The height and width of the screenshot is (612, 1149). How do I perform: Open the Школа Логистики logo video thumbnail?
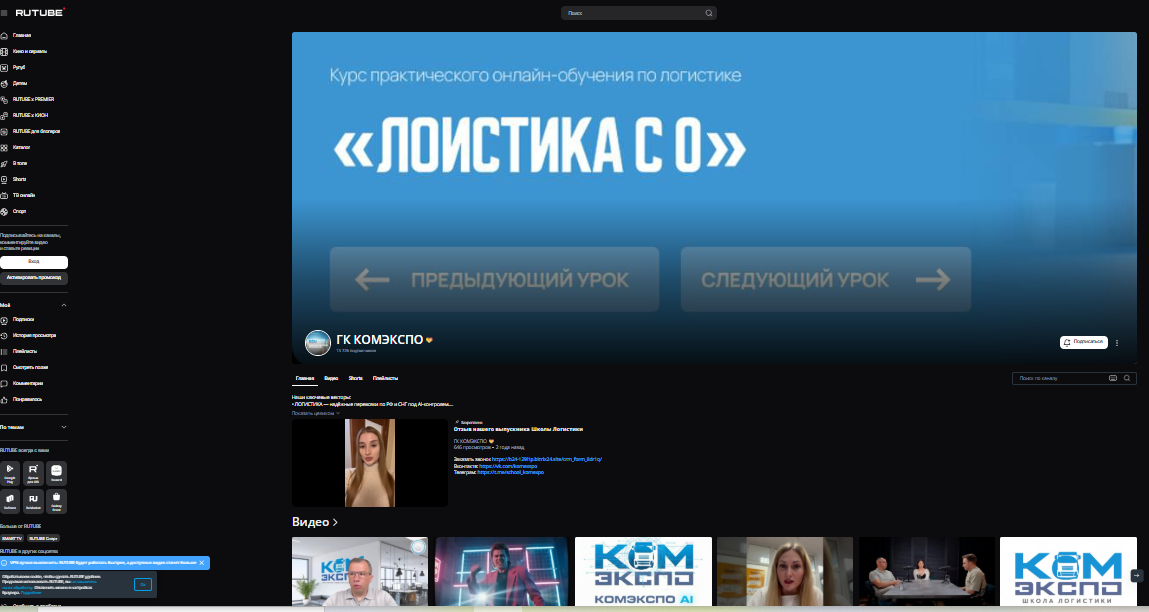pos(1068,572)
